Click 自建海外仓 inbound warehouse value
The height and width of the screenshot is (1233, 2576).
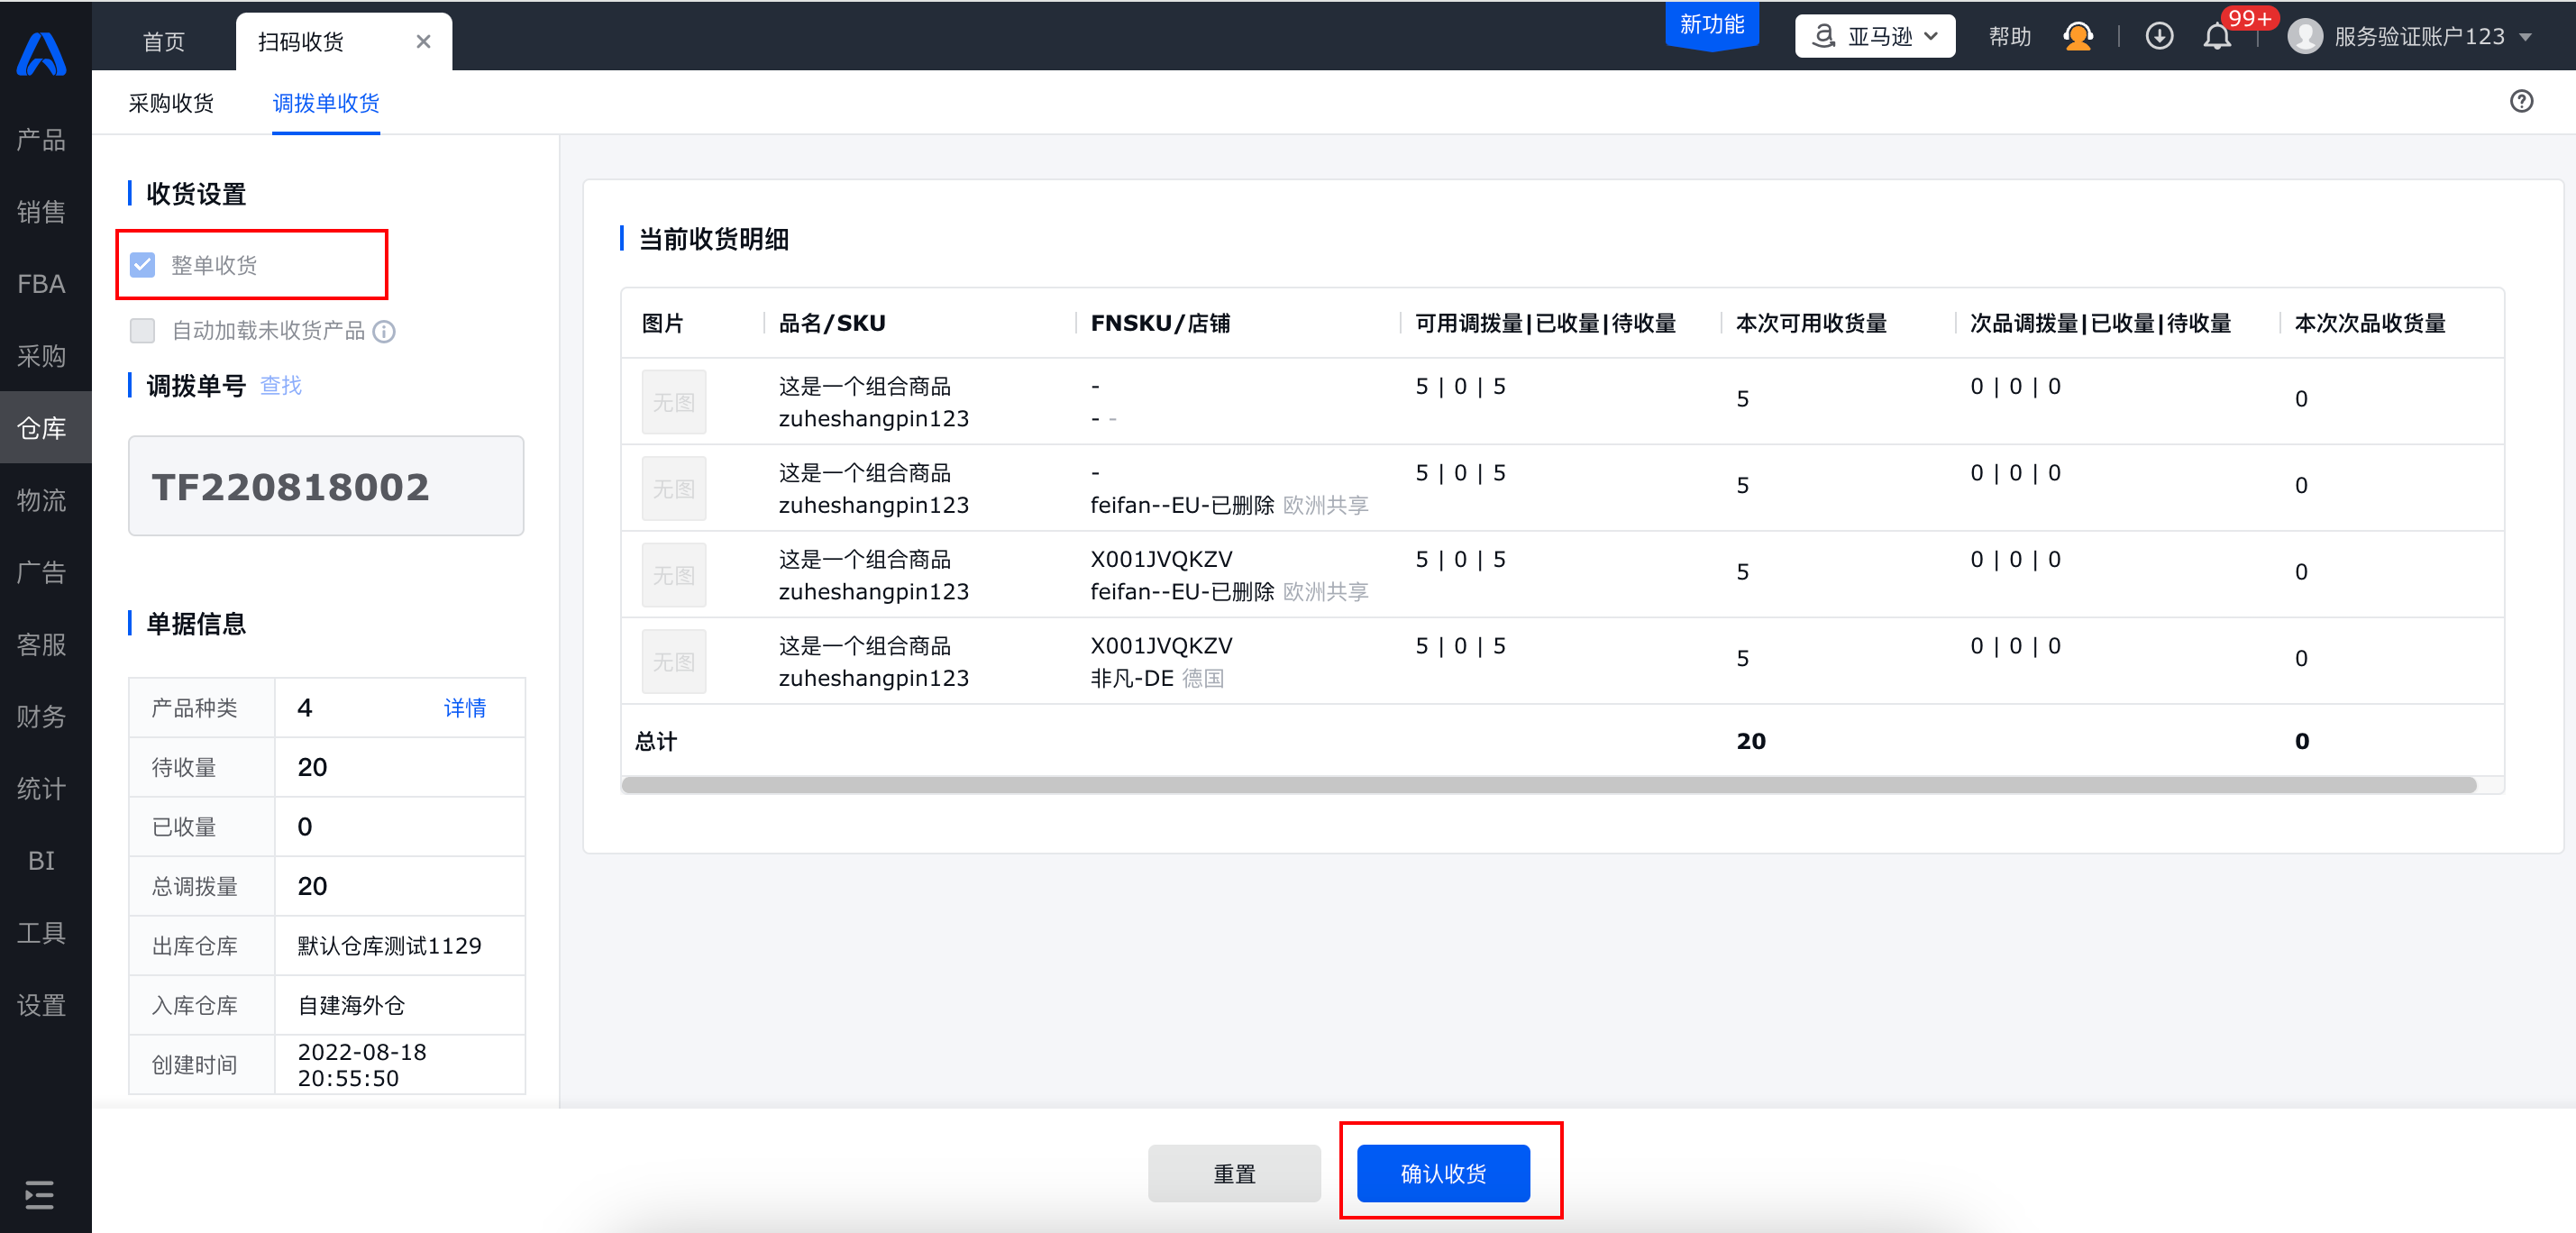(351, 1005)
